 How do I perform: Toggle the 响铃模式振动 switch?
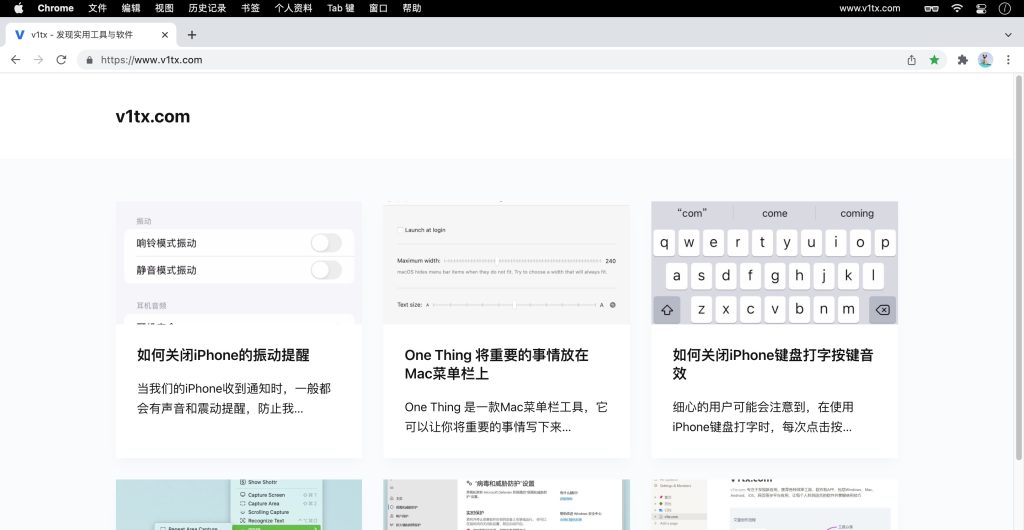326,243
